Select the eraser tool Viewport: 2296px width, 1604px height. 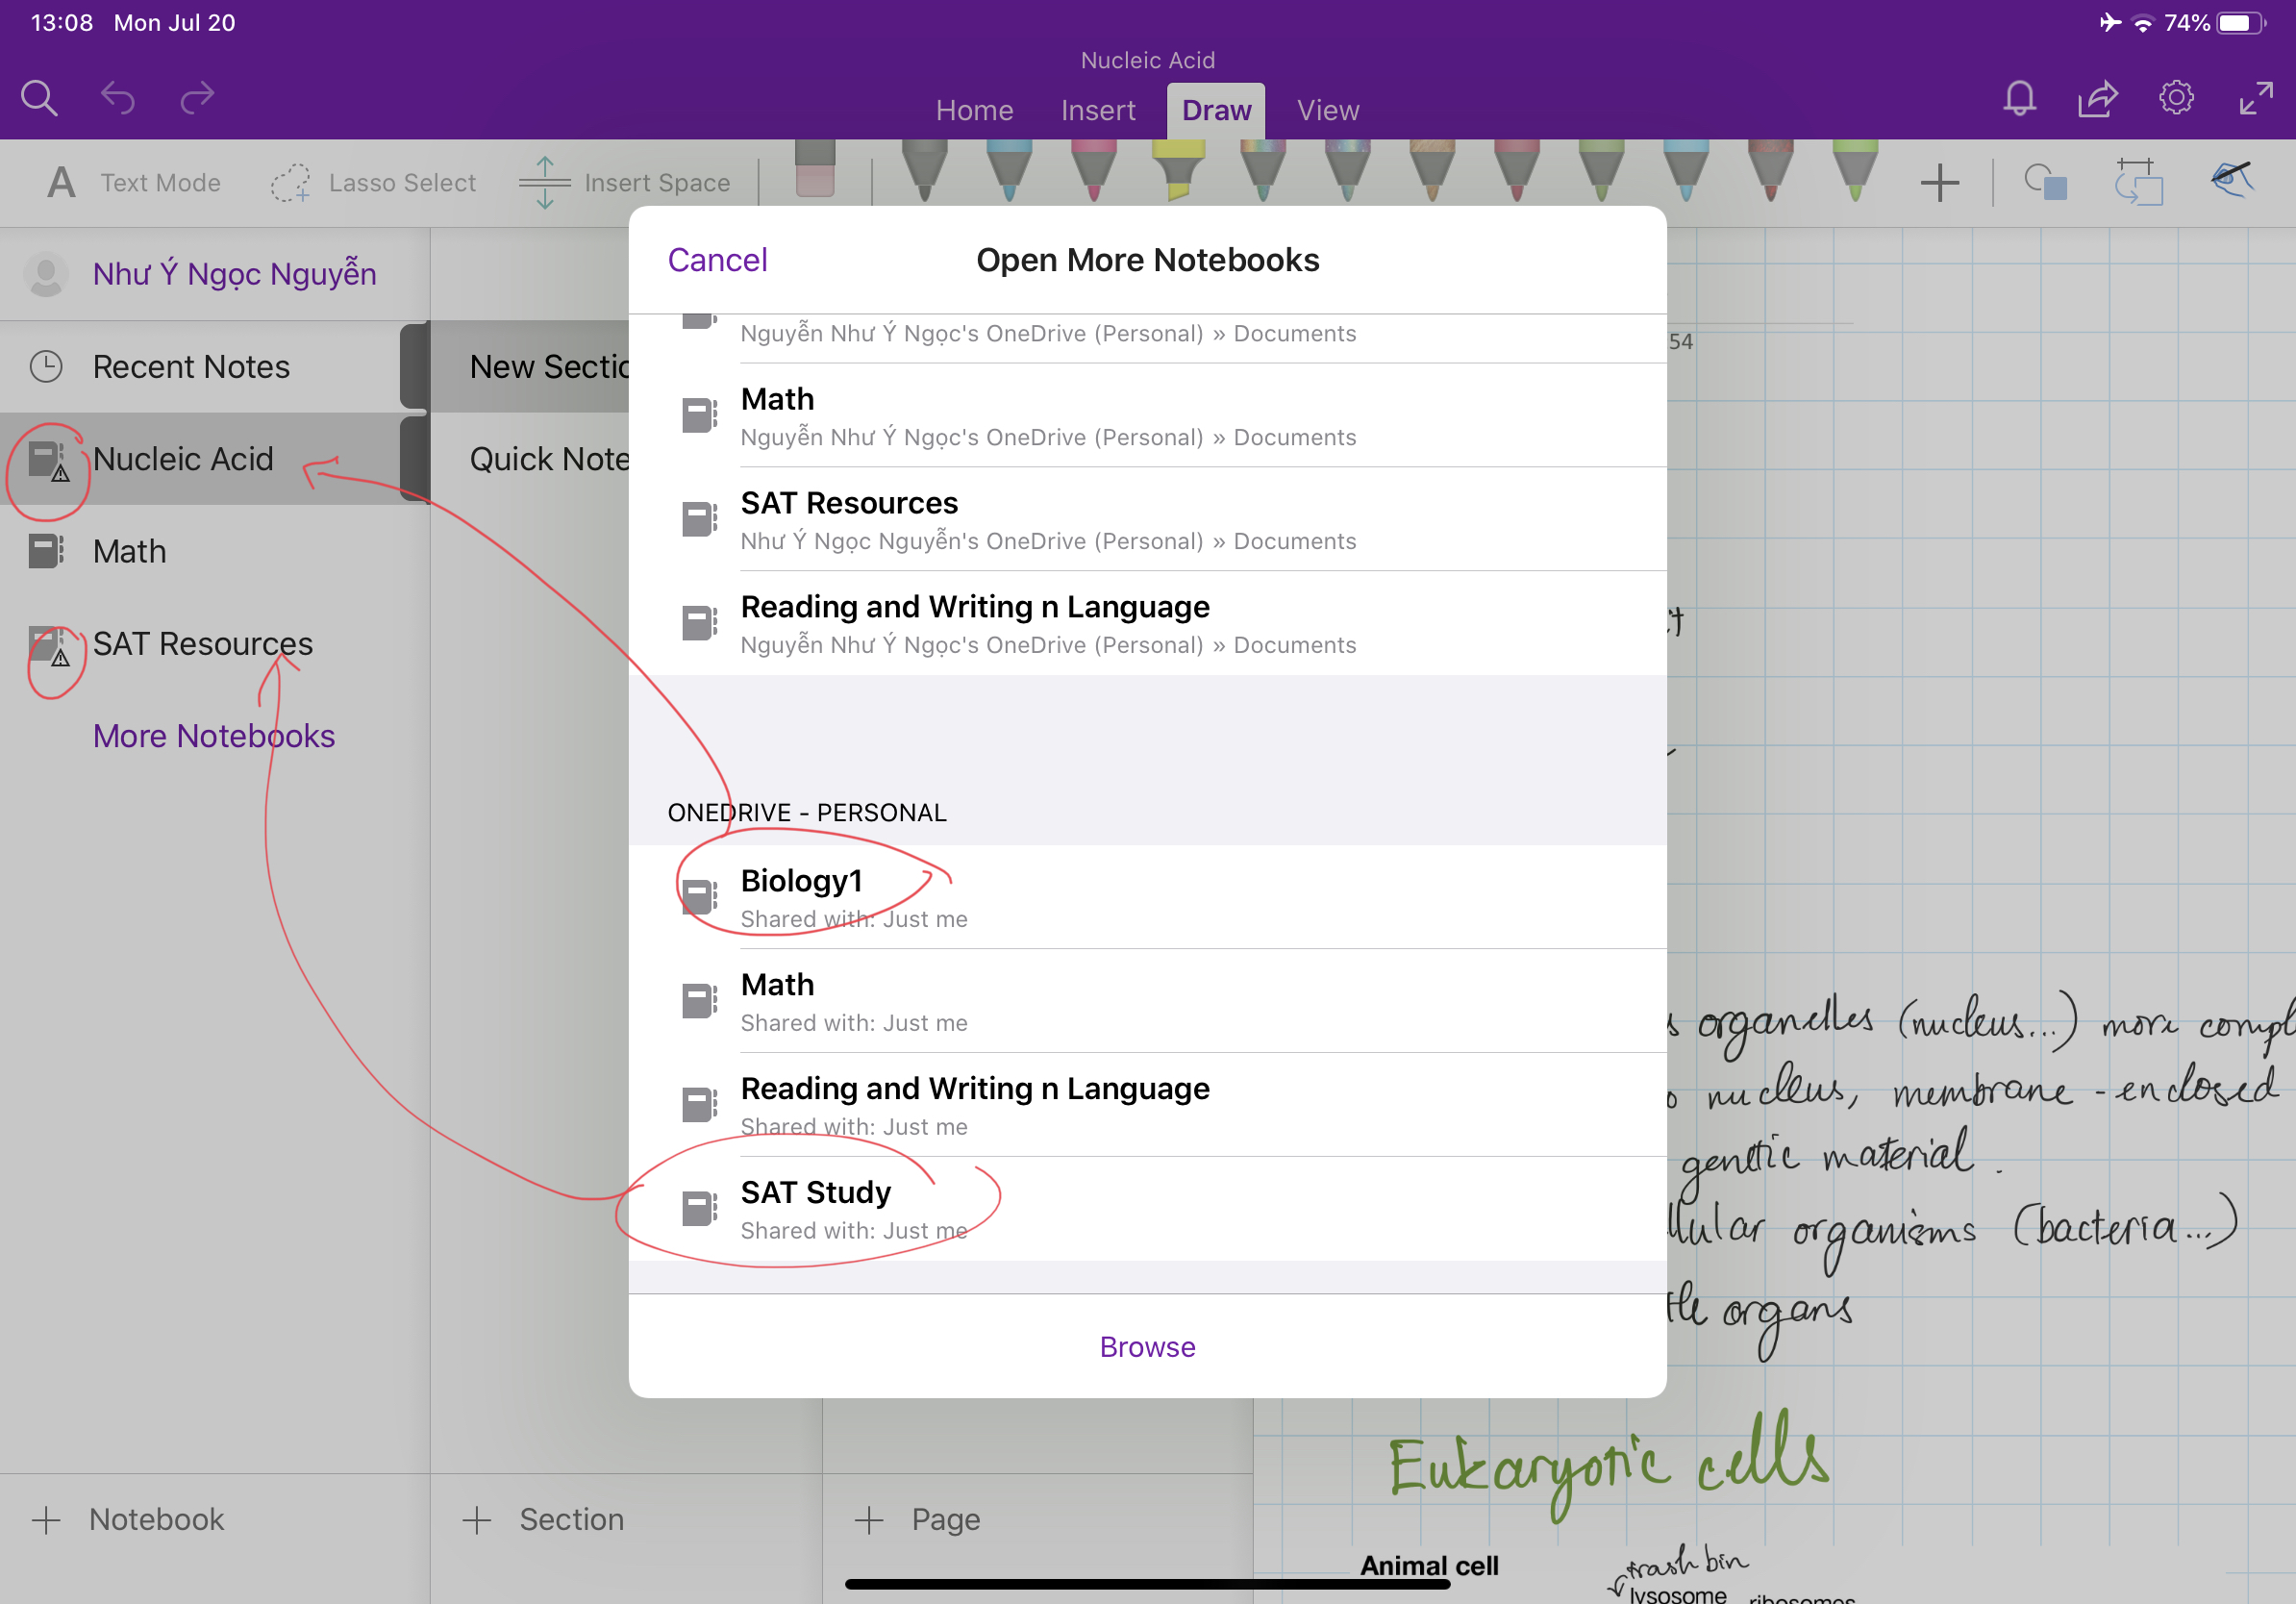(x=815, y=170)
